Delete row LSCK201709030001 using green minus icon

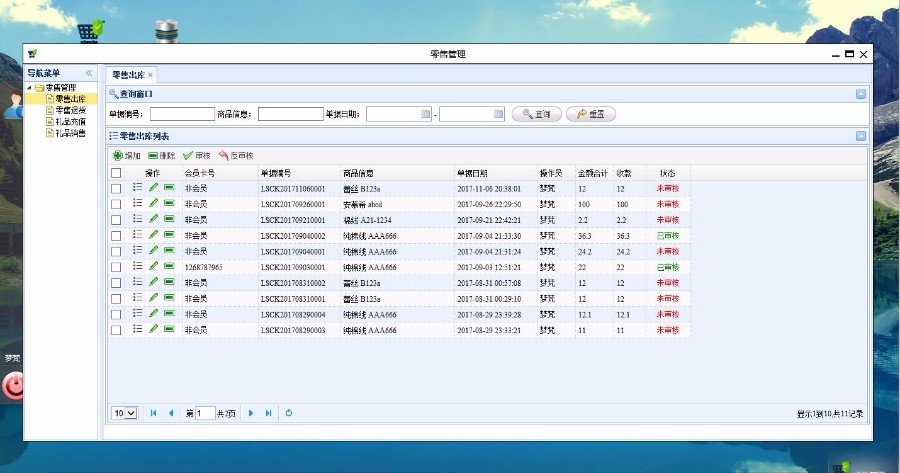[x=169, y=266]
